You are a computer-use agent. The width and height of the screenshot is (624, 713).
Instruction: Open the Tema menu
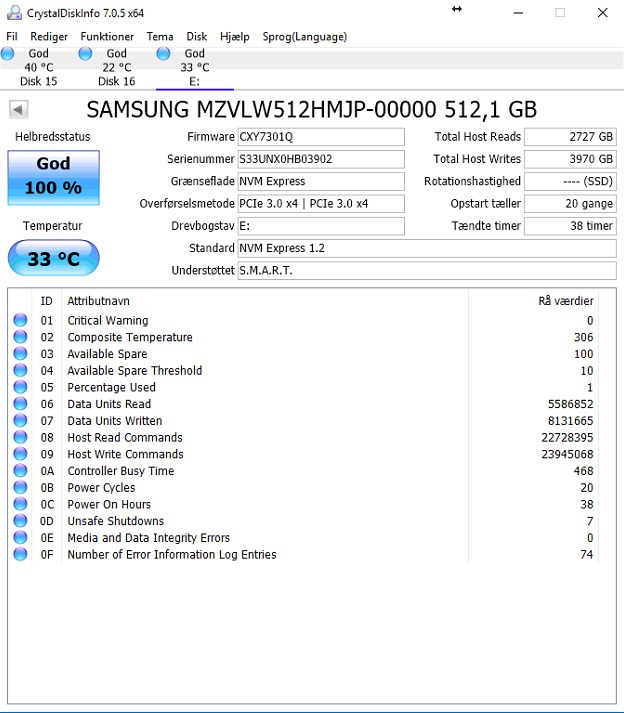(160, 36)
